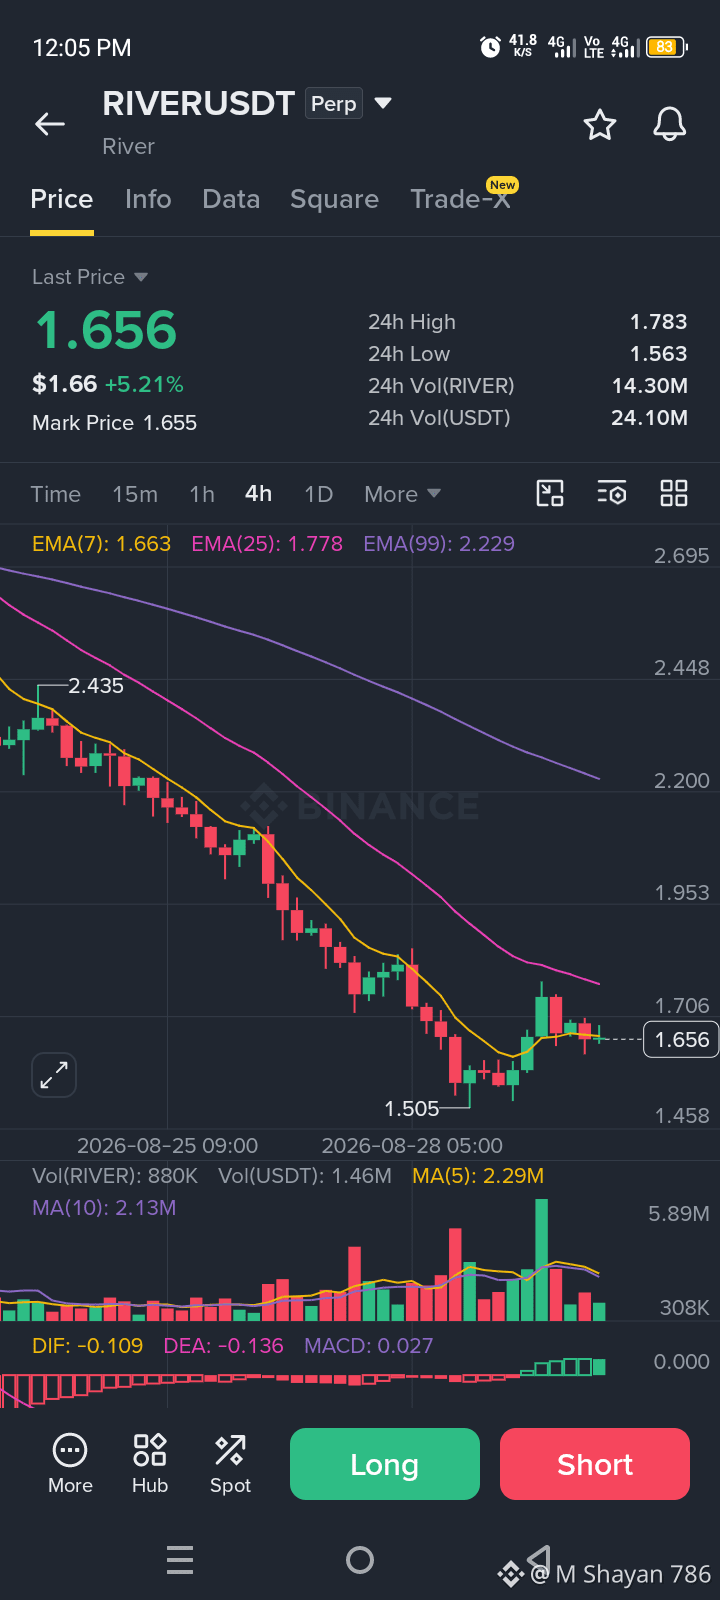Open the Trade-X tab
The width and height of the screenshot is (720, 1600).
click(463, 197)
